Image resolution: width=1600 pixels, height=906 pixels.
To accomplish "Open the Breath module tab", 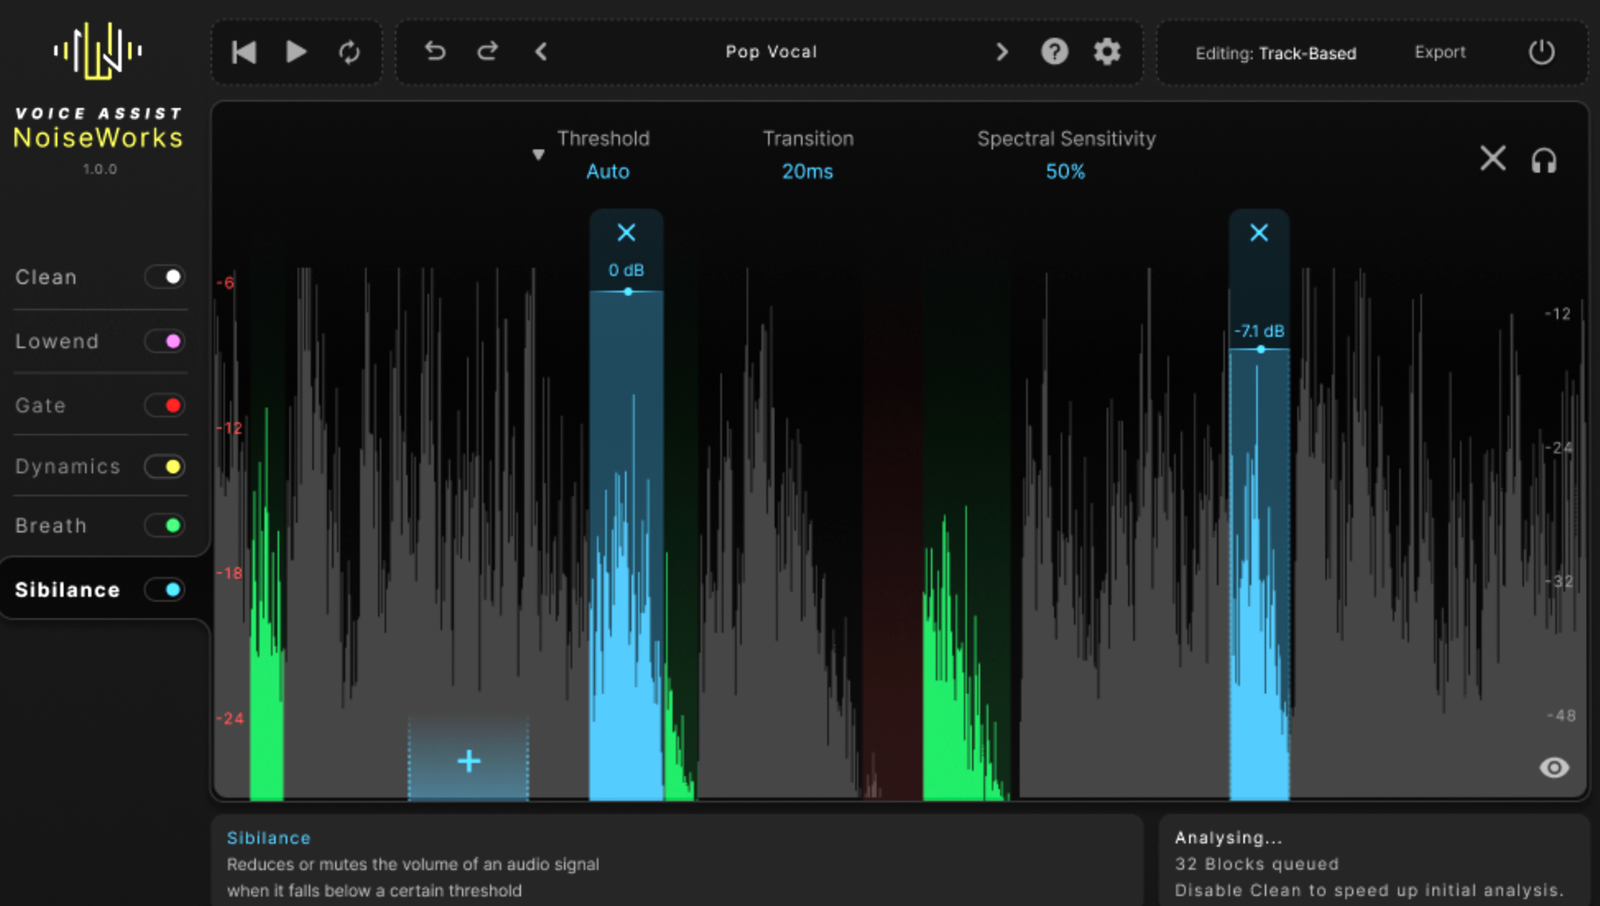I will [x=51, y=525].
